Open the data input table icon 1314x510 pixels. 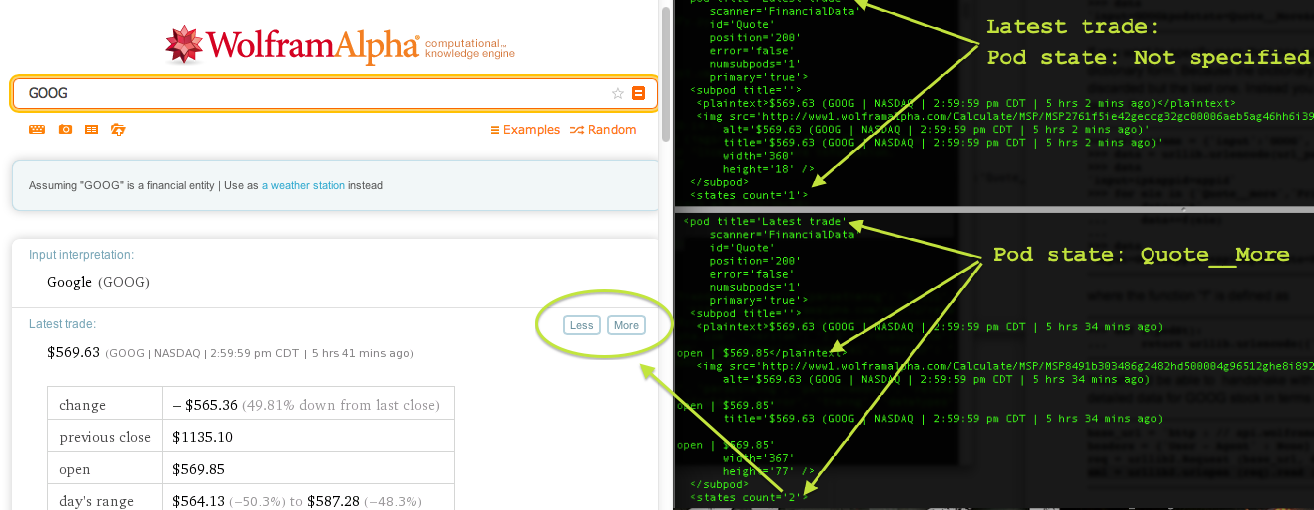[91, 130]
